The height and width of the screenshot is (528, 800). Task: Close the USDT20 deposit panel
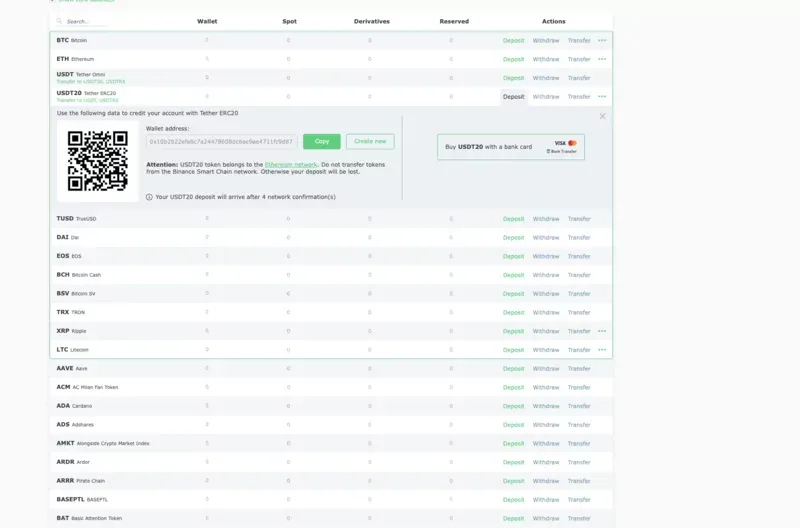[x=603, y=116]
